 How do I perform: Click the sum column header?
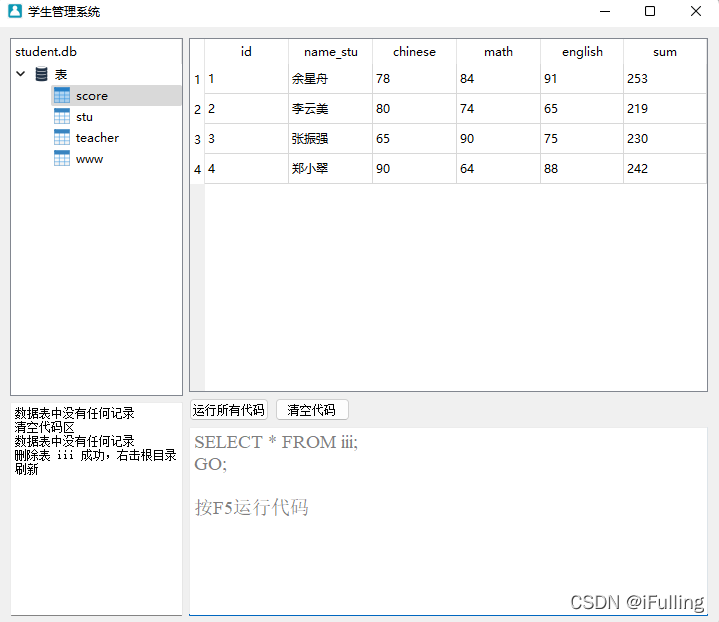click(664, 52)
